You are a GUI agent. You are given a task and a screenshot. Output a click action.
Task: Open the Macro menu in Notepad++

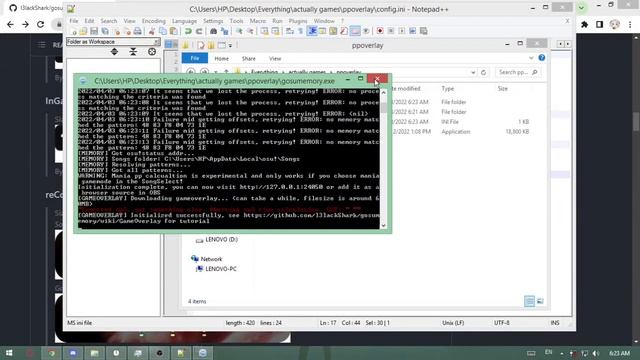(258, 21)
